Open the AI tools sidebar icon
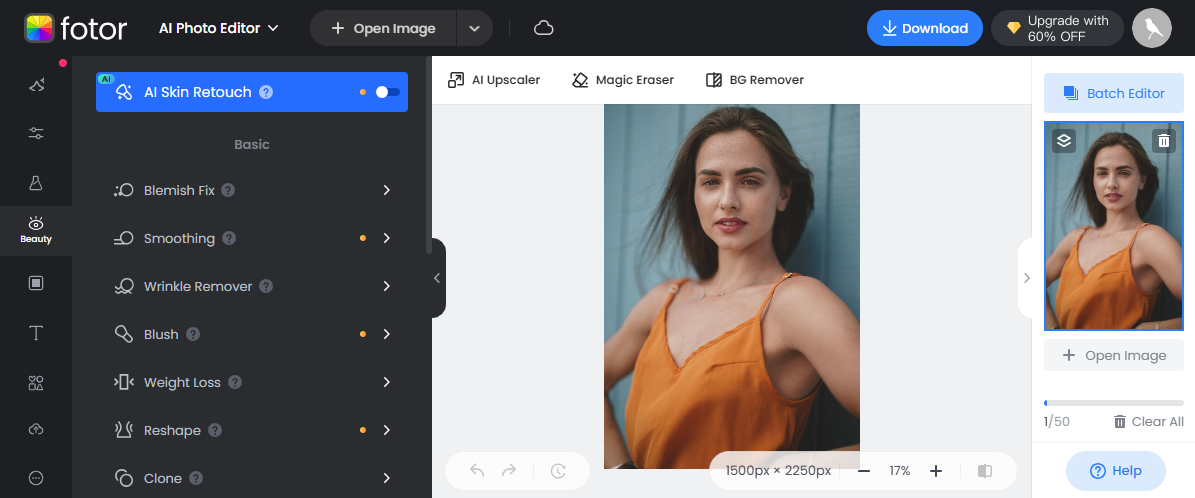This screenshot has width=1195, height=498. coord(36,85)
